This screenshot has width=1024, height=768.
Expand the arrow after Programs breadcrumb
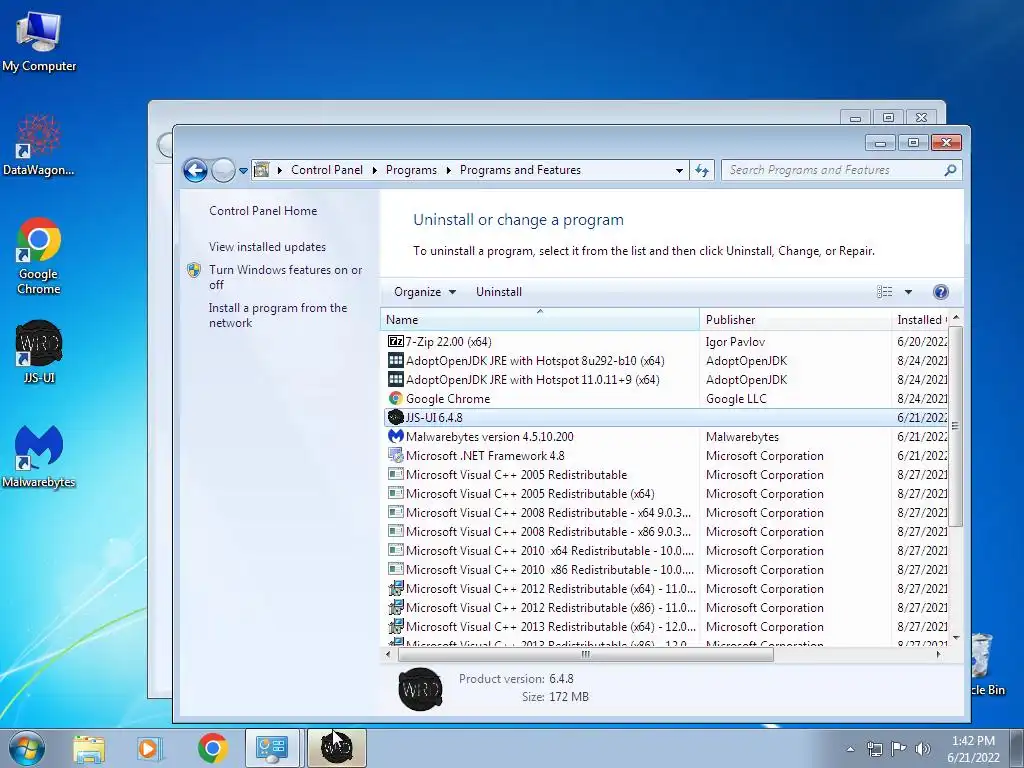coord(449,170)
